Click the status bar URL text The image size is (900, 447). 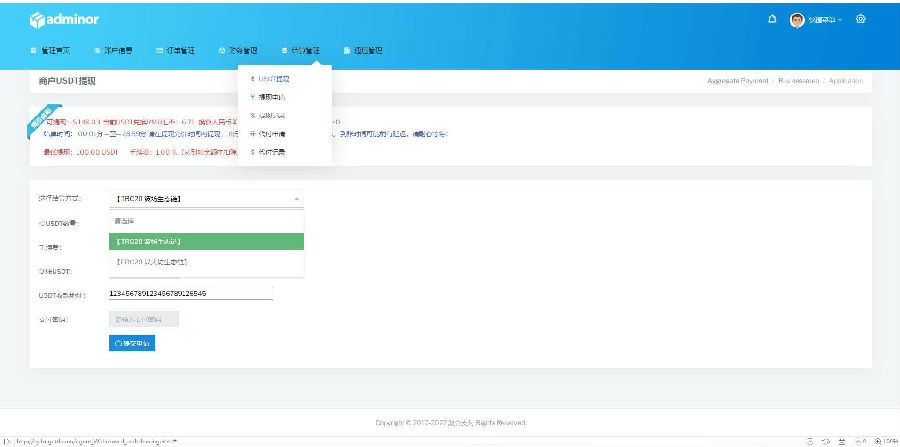96,441
